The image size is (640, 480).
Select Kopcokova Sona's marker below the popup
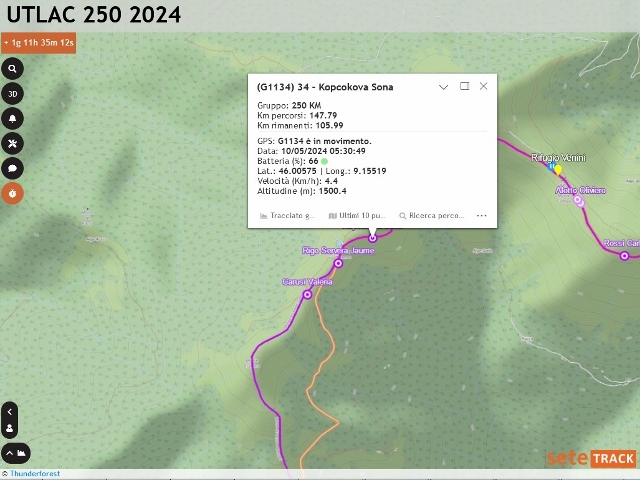[x=372, y=238]
